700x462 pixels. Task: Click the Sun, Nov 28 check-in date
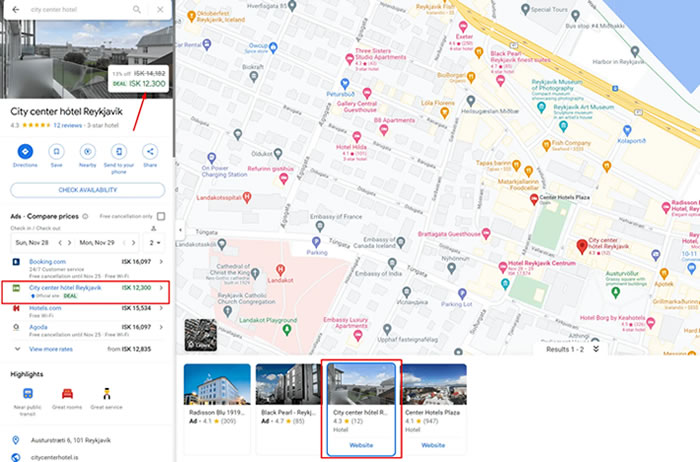pyautogui.click(x=32, y=243)
